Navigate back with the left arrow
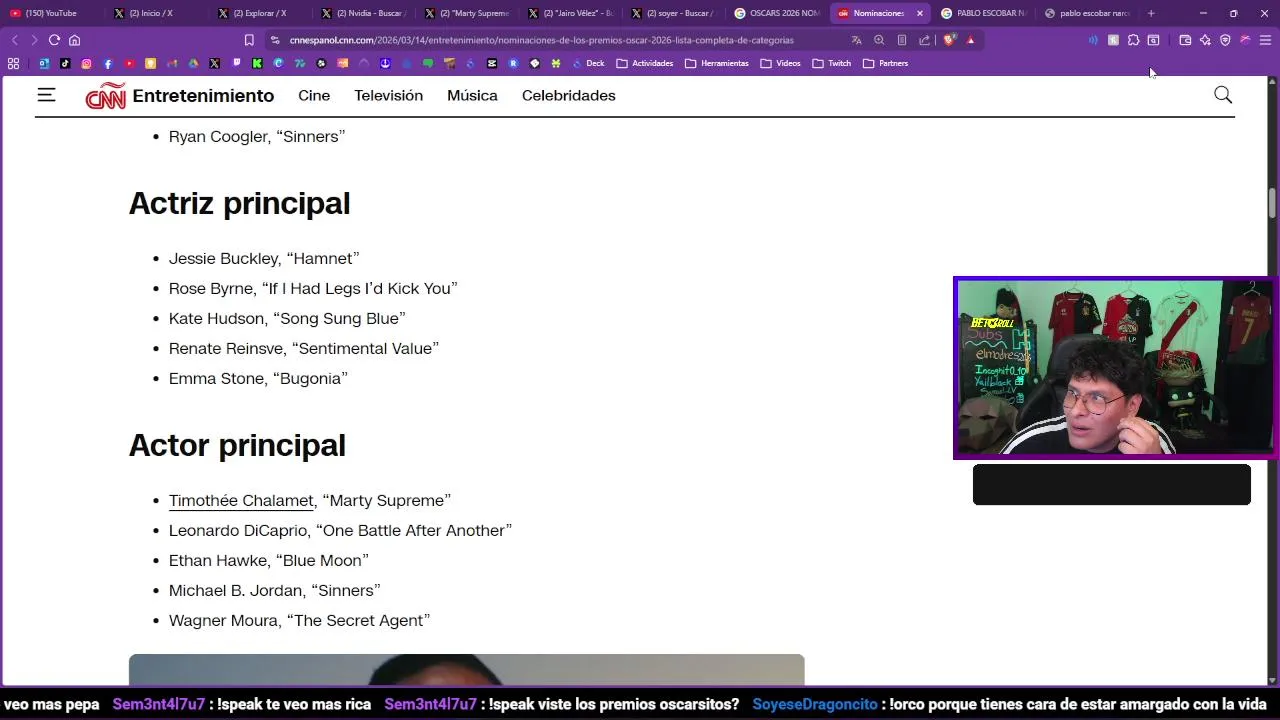 14,40
